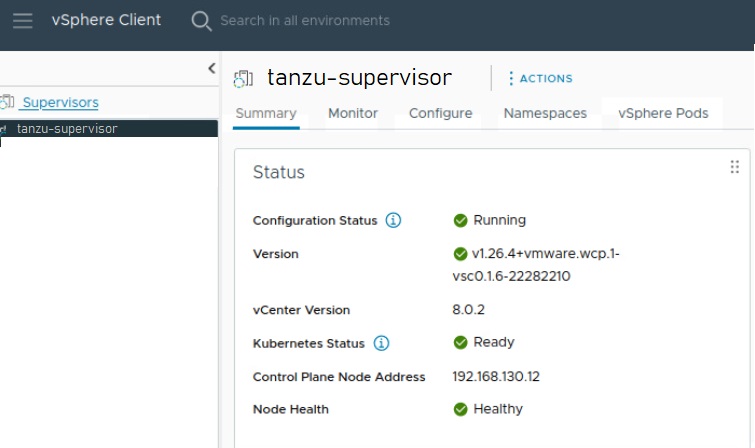Viewport: 755px width, 448px height.
Task: Open the Actions dropdown menu
Action: 540,78
